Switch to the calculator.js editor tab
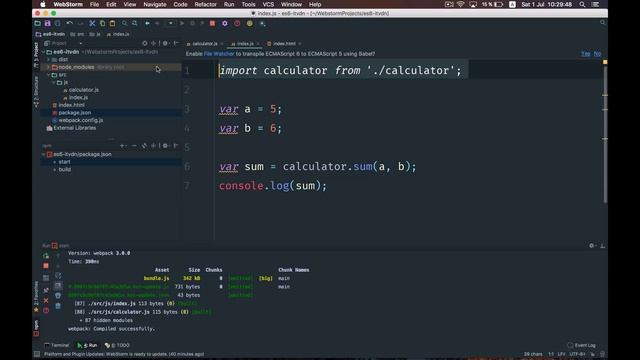The height and width of the screenshot is (360, 640). click(x=204, y=44)
